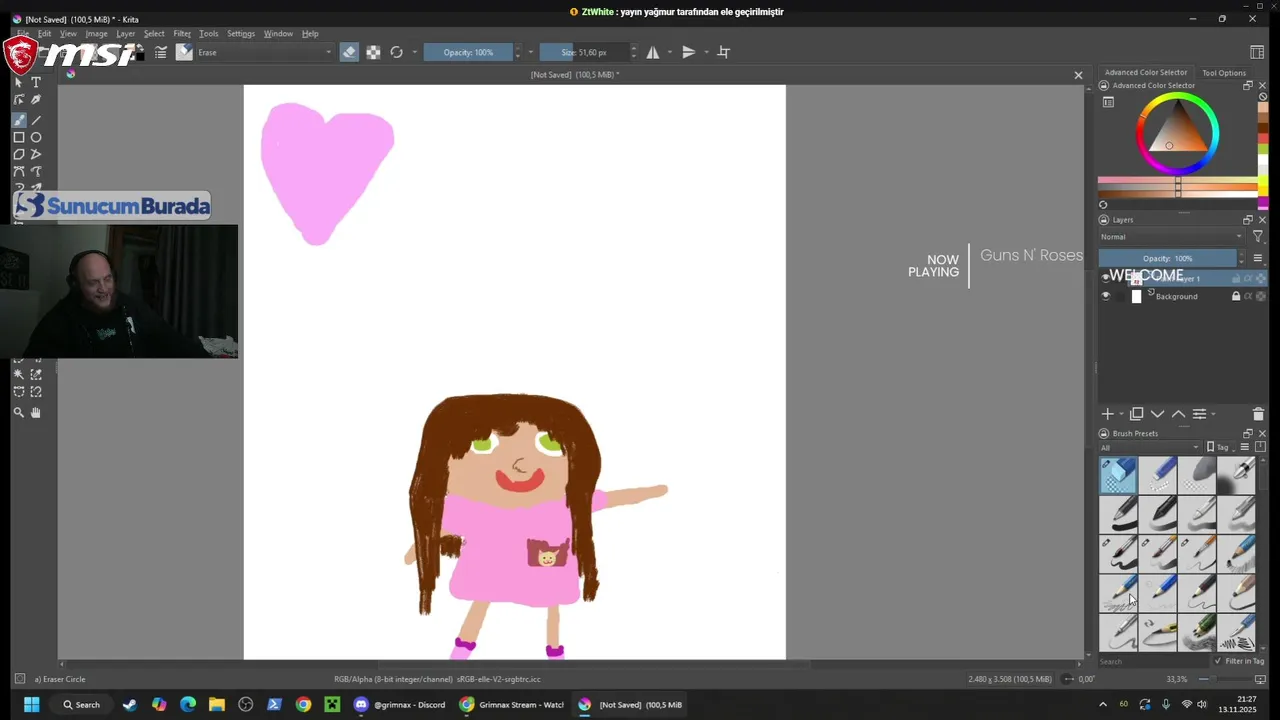Click the Windows Start button
1280x720 pixels.
31,705
